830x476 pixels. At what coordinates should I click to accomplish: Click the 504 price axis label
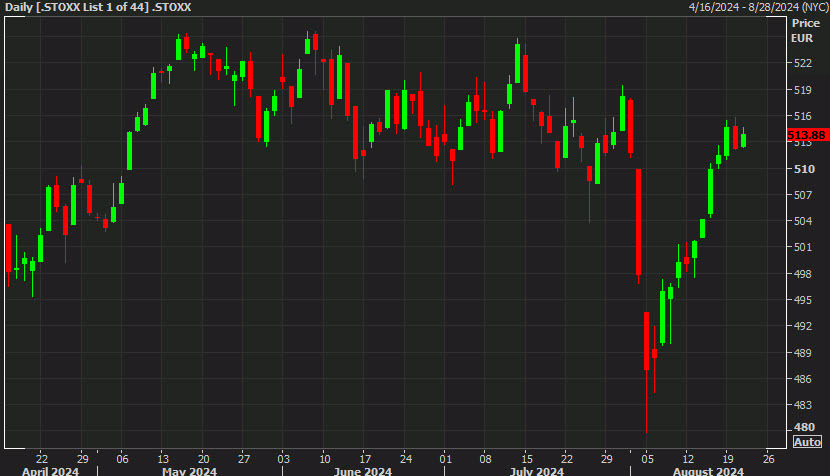[802, 221]
